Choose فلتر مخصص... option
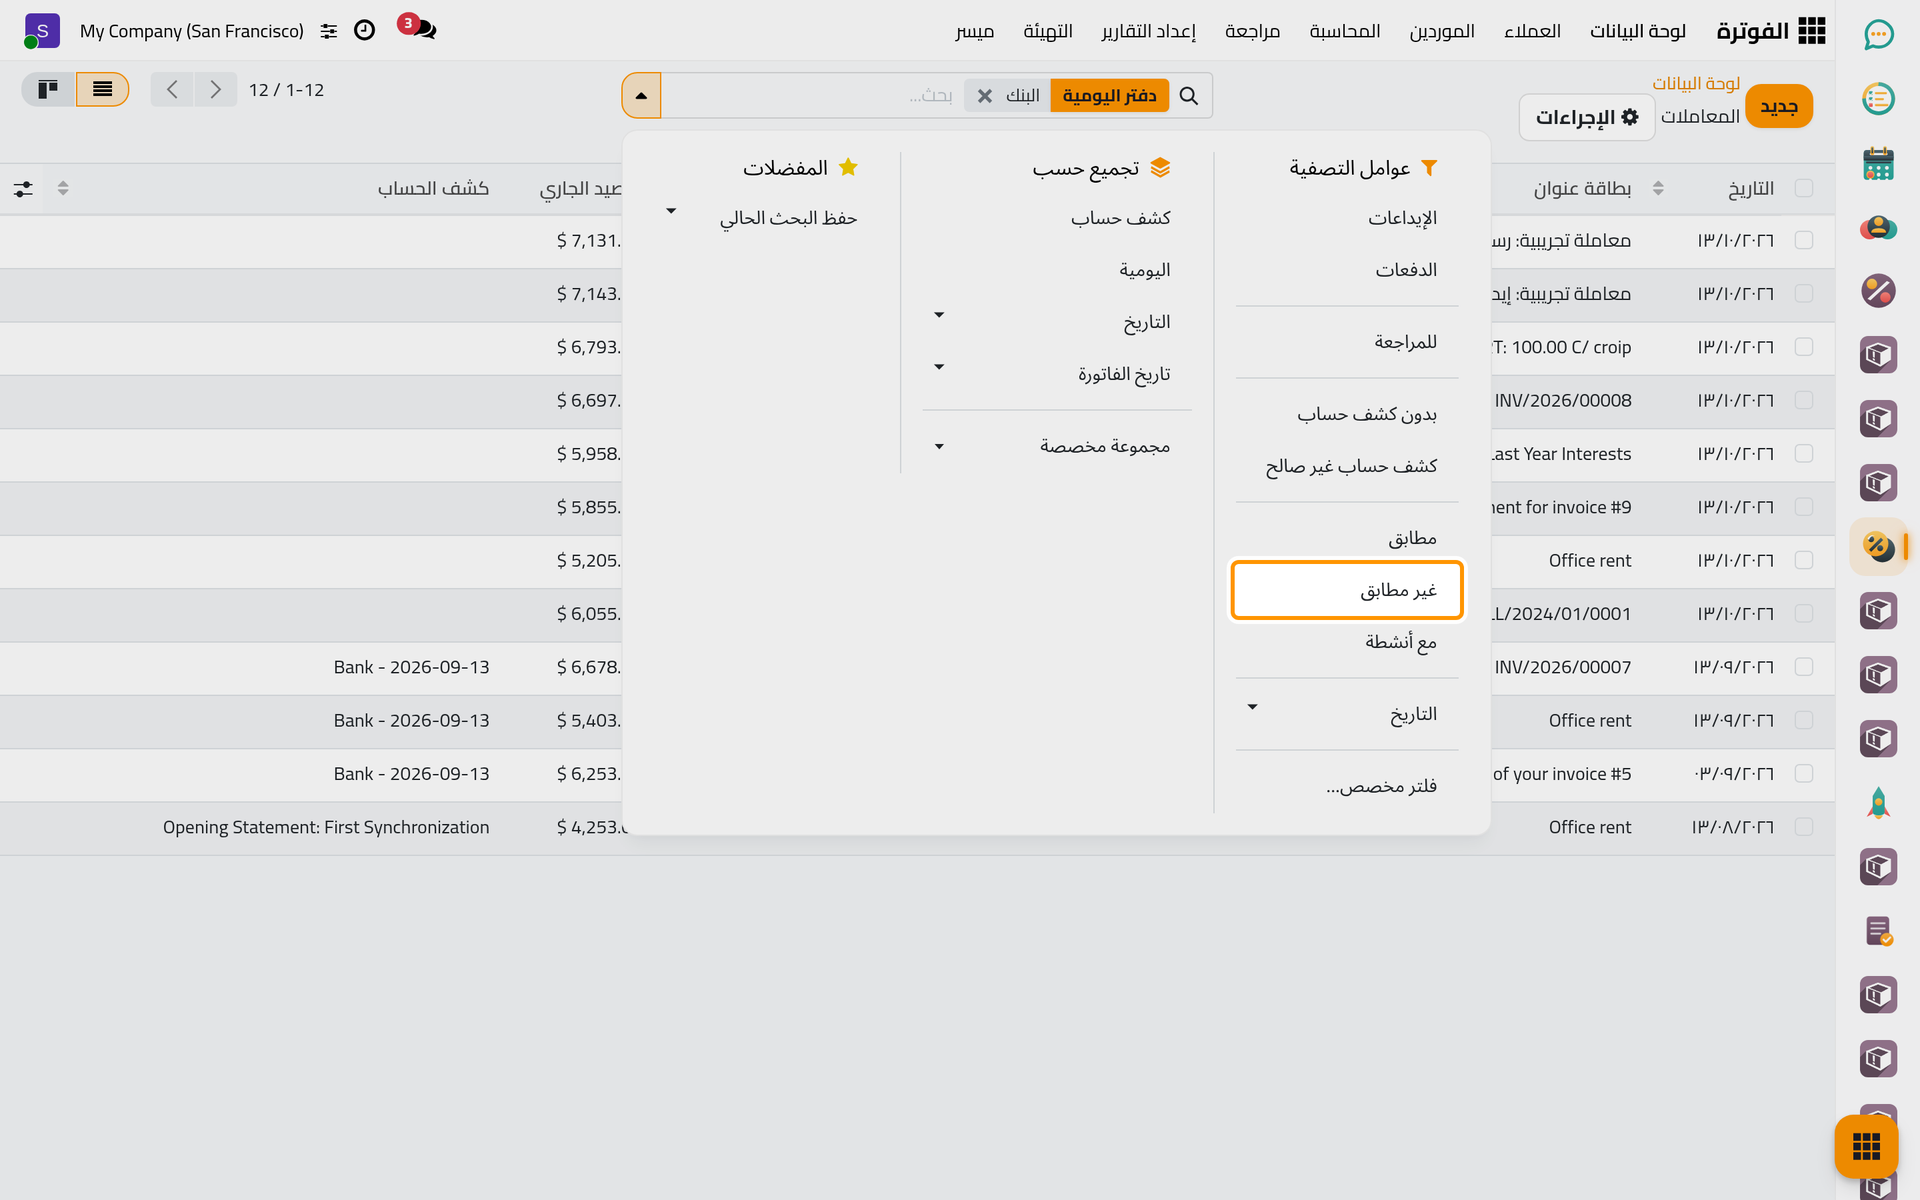The image size is (1920, 1200). pyautogui.click(x=1347, y=786)
